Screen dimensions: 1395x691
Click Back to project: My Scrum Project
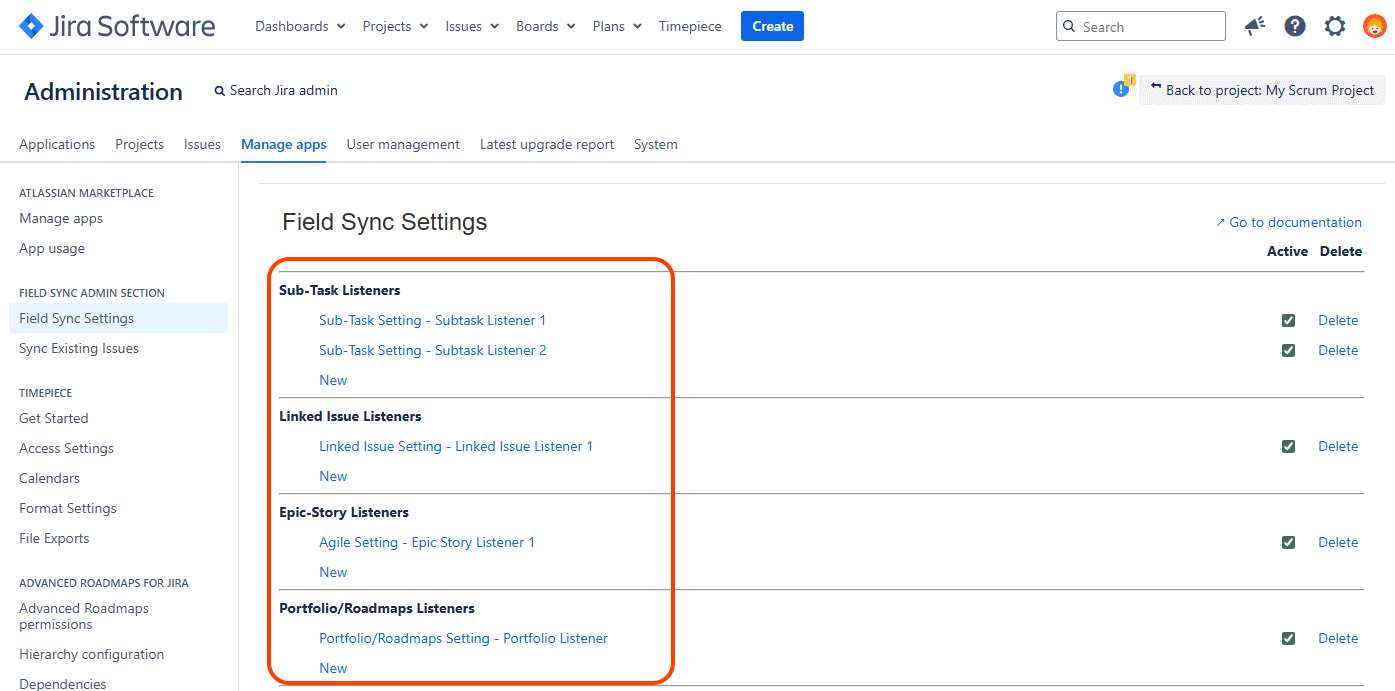click(x=1262, y=90)
